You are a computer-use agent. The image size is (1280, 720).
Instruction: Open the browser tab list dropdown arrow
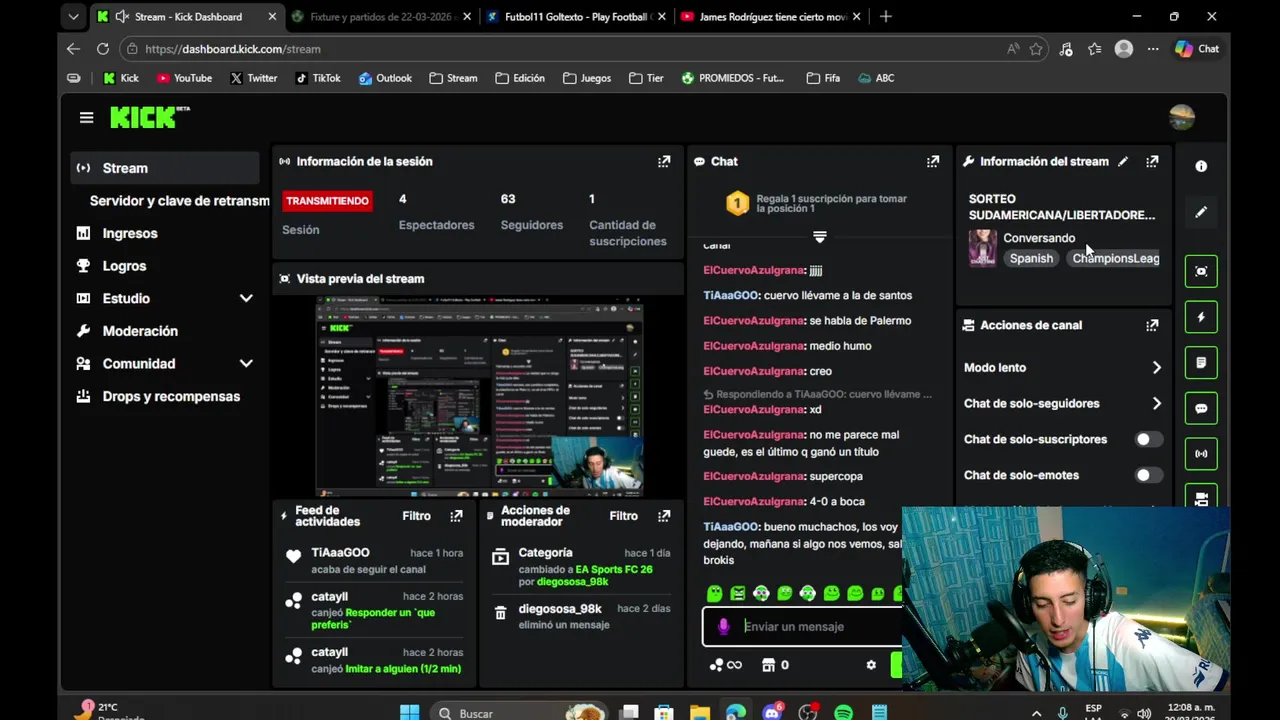(x=73, y=17)
